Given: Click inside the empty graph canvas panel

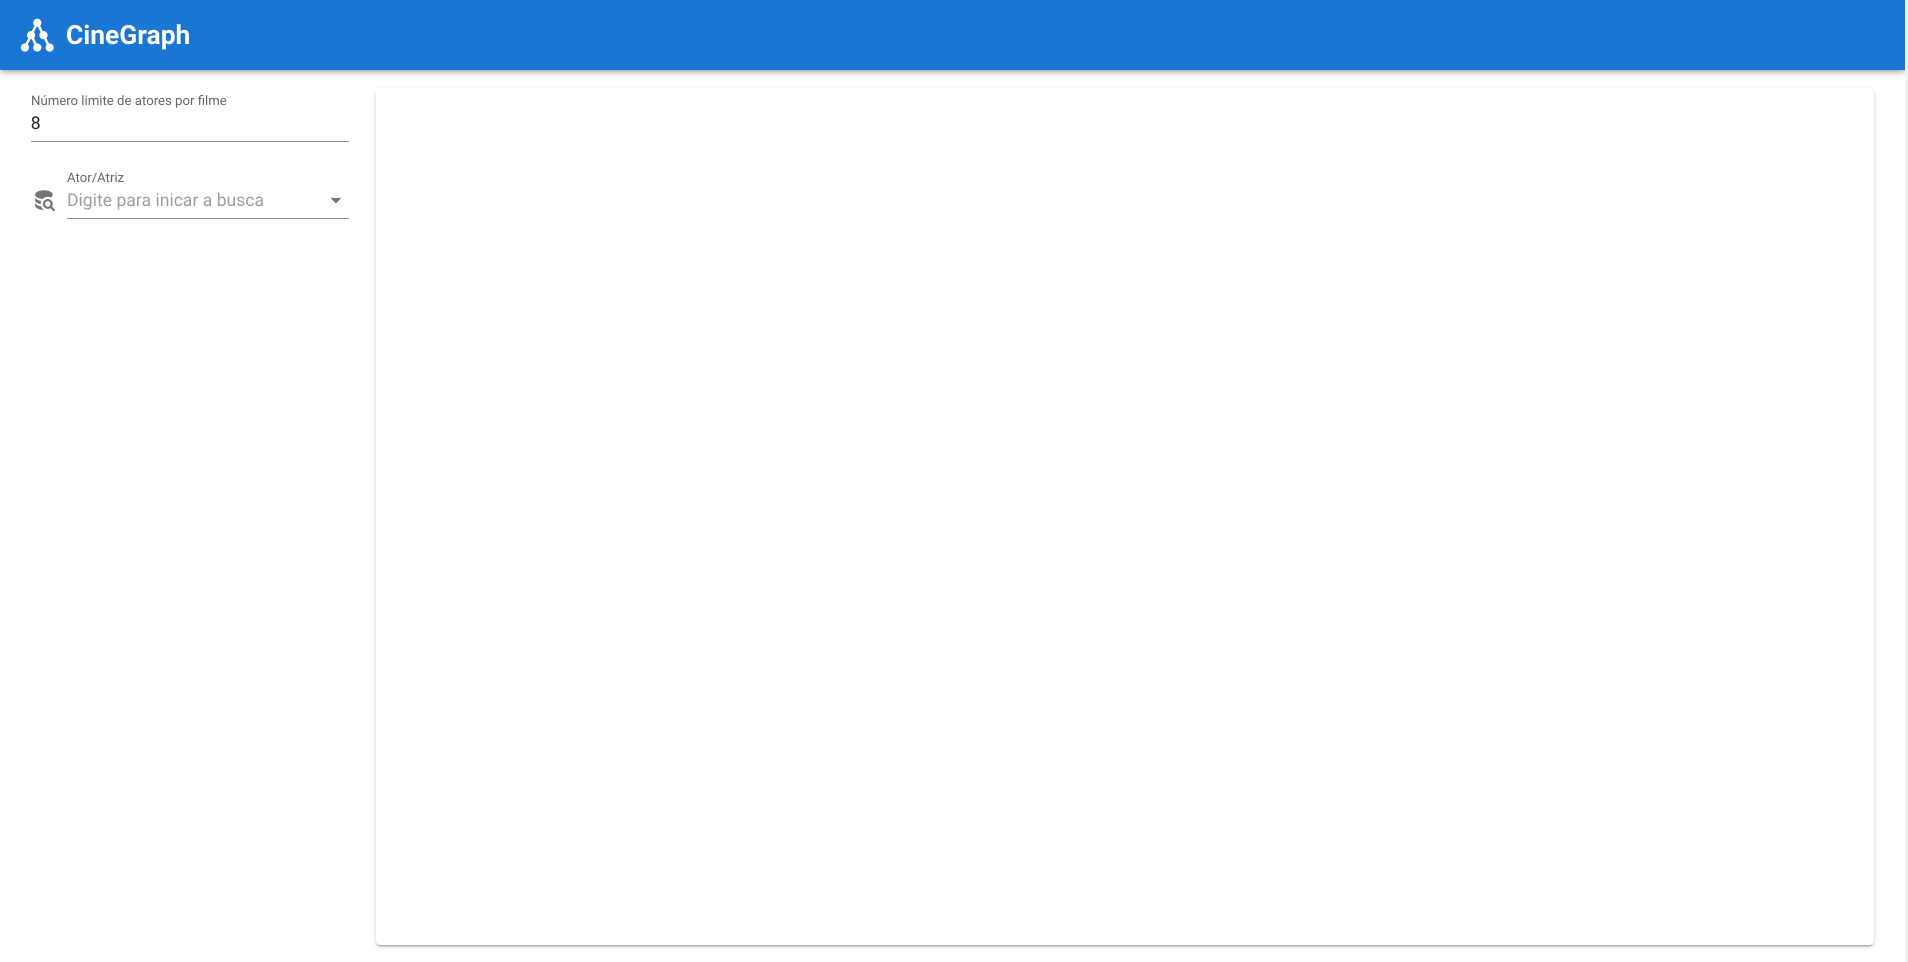Looking at the screenshot, I should coord(1124,516).
